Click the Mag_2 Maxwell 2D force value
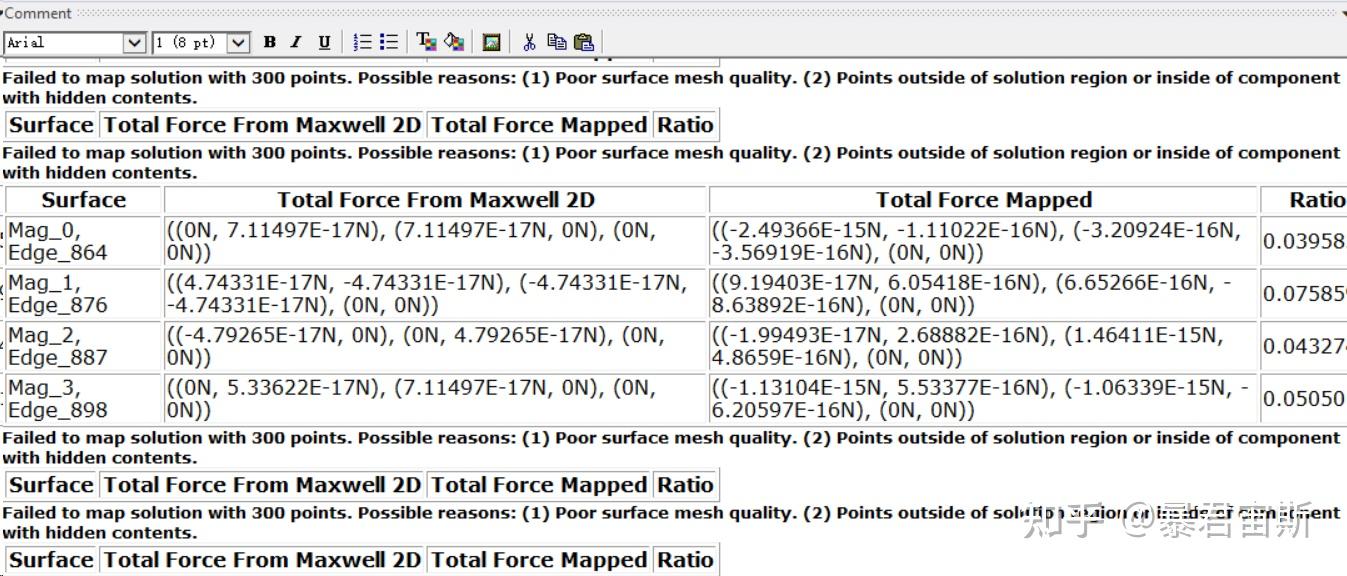1347x576 pixels. click(x=436, y=346)
